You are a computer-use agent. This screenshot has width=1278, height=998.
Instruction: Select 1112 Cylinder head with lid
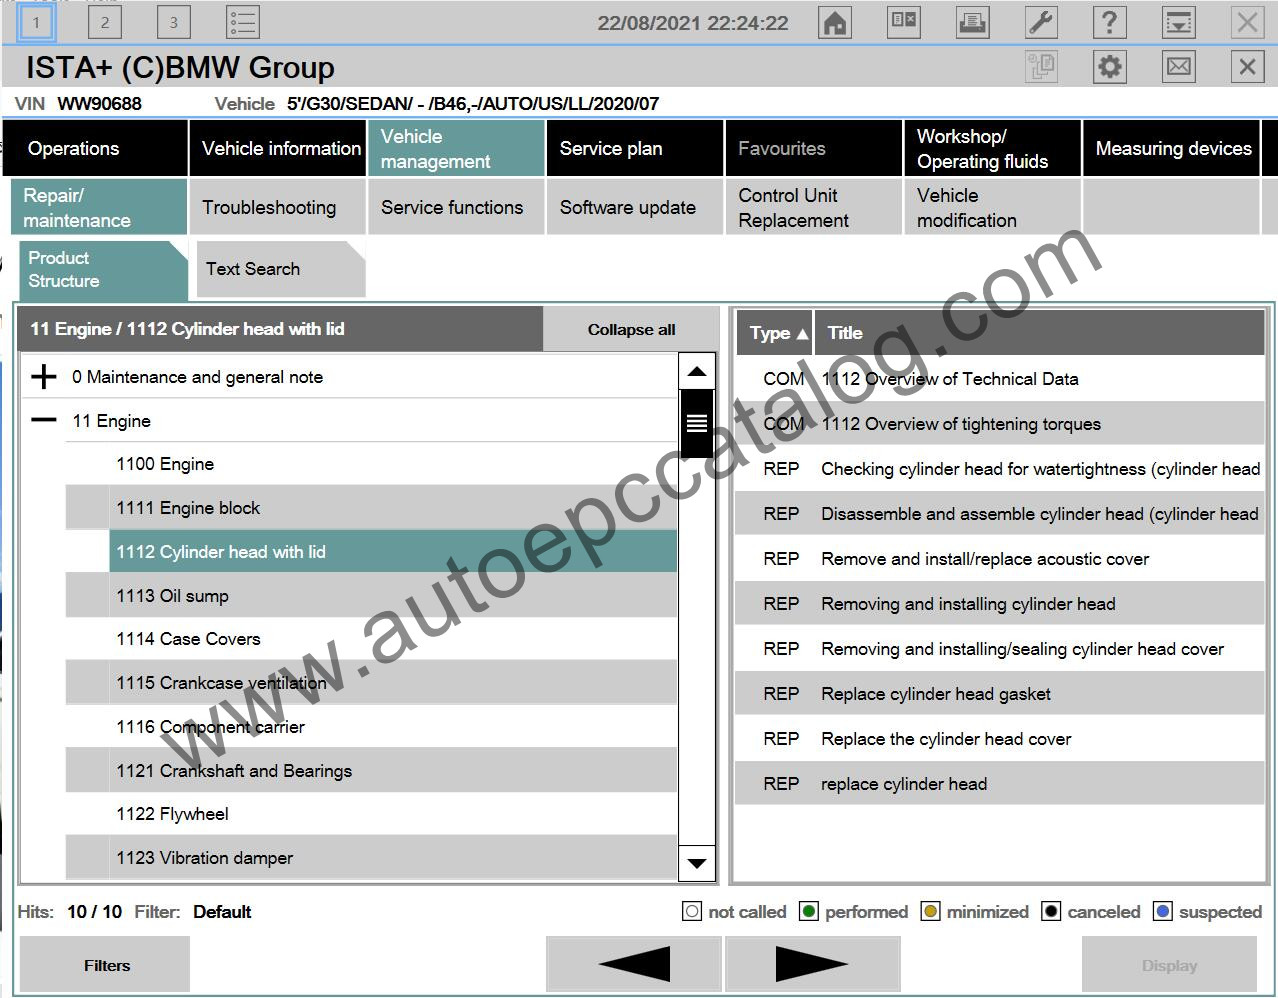tap(393, 552)
